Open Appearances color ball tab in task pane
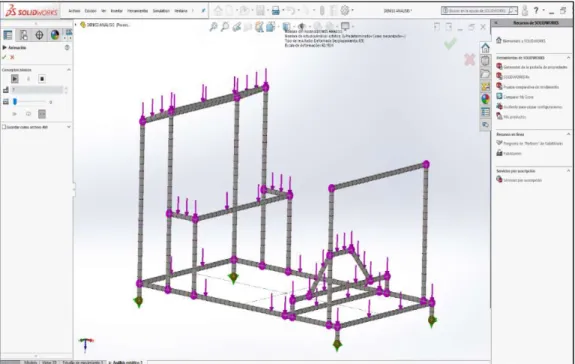The height and width of the screenshot is (364, 575). [485, 99]
